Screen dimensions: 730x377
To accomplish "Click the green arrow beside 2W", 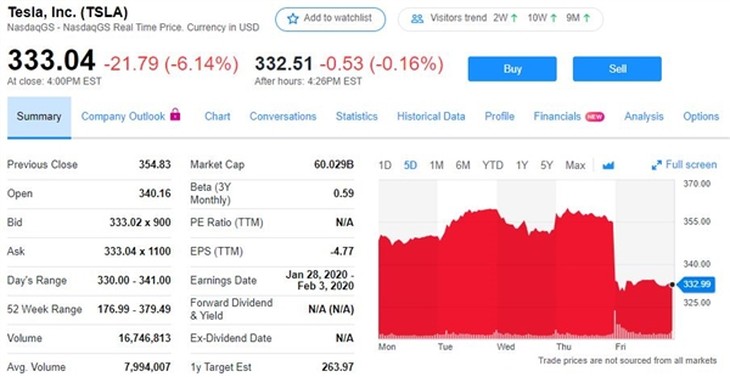I will click(514, 18).
